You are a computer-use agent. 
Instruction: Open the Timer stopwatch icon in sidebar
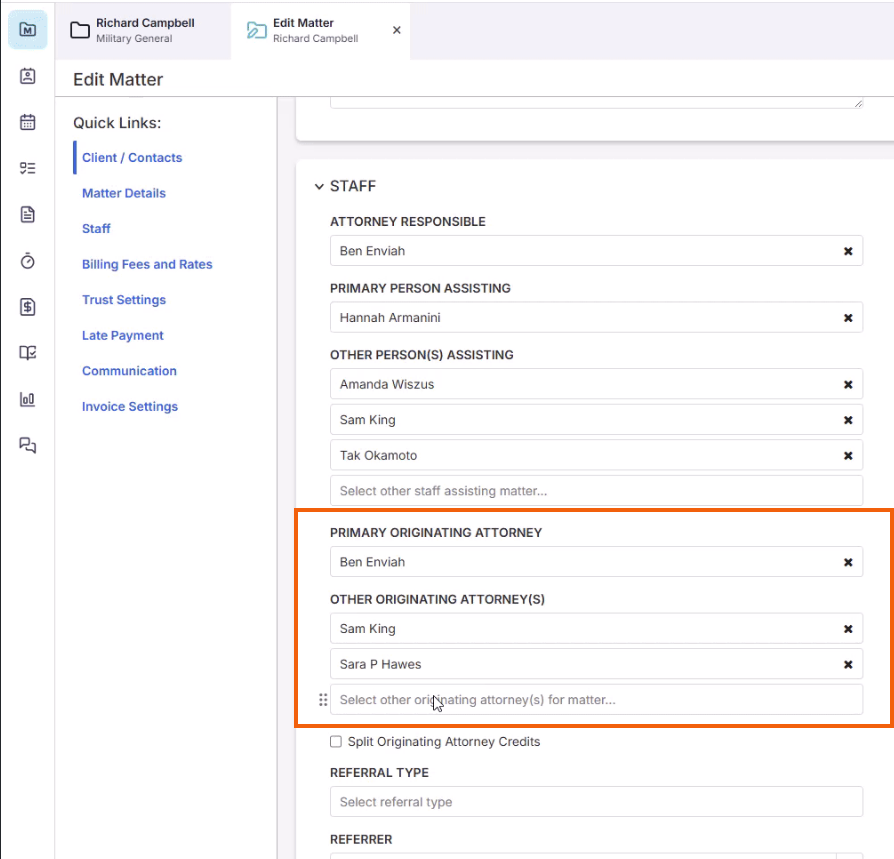pyautogui.click(x=27, y=260)
